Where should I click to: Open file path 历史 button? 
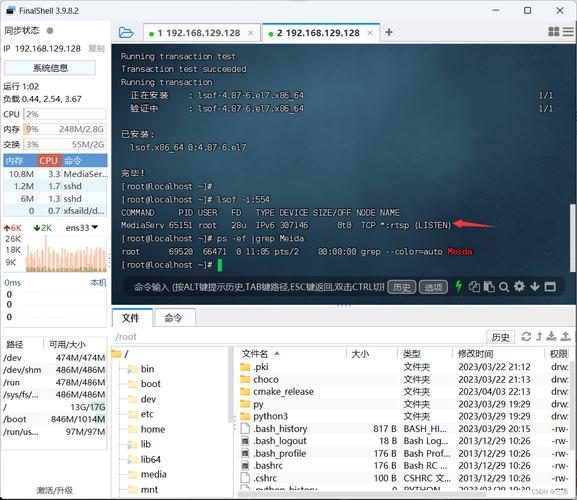point(500,337)
